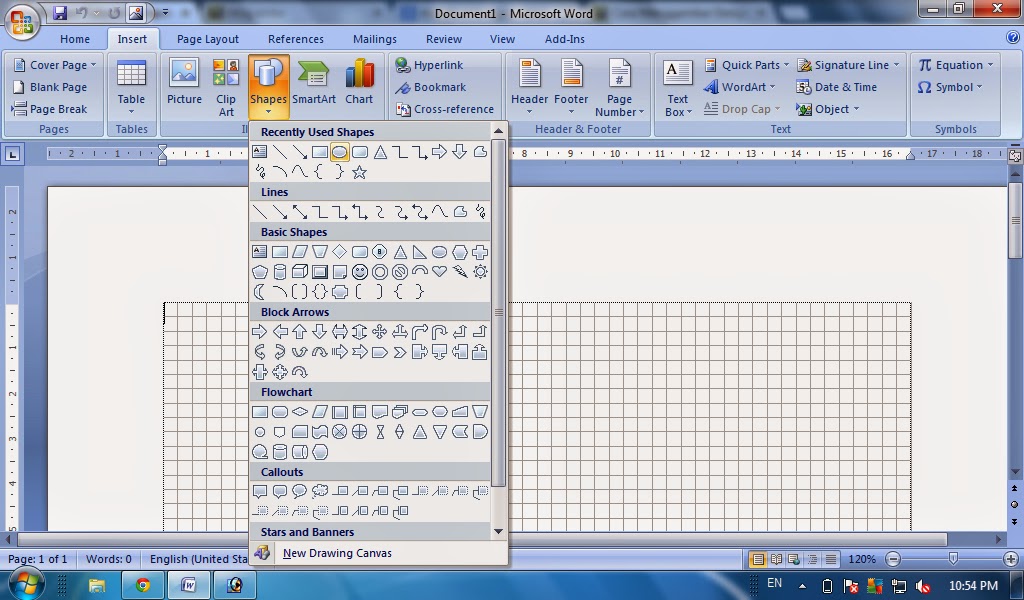The width and height of the screenshot is (1024, 600).
Task: Expand the Equation dropdown
Action: [x=955, y=65]
